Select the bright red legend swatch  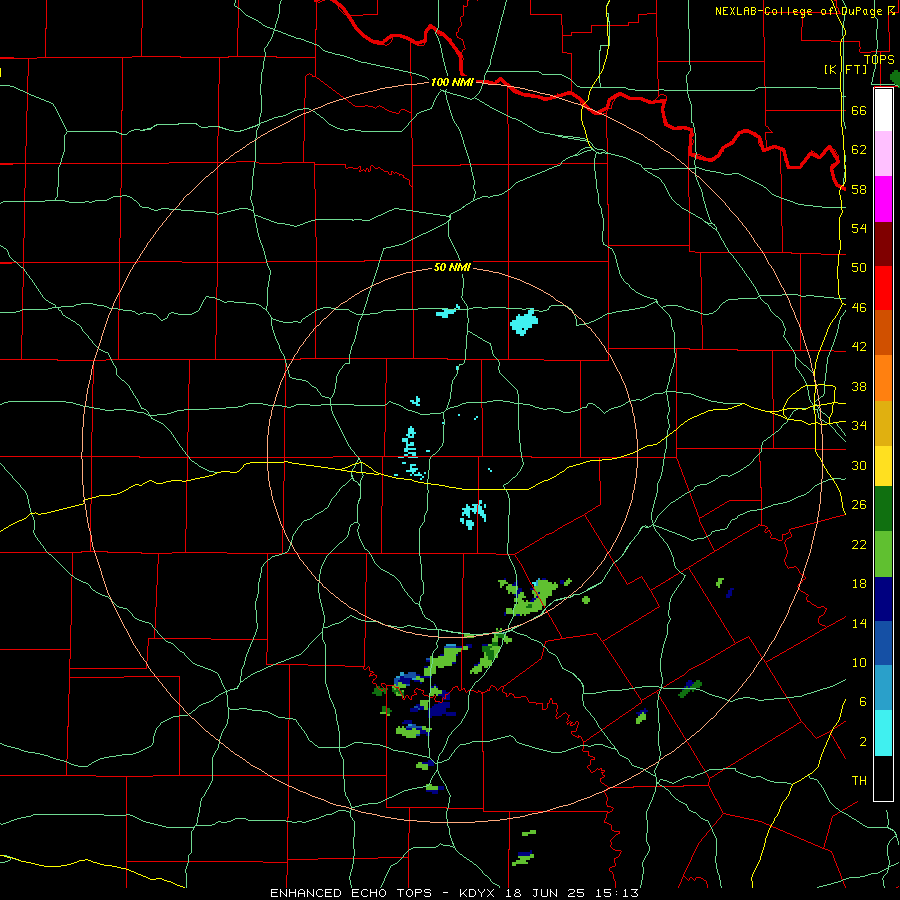(x=883, y=288)
